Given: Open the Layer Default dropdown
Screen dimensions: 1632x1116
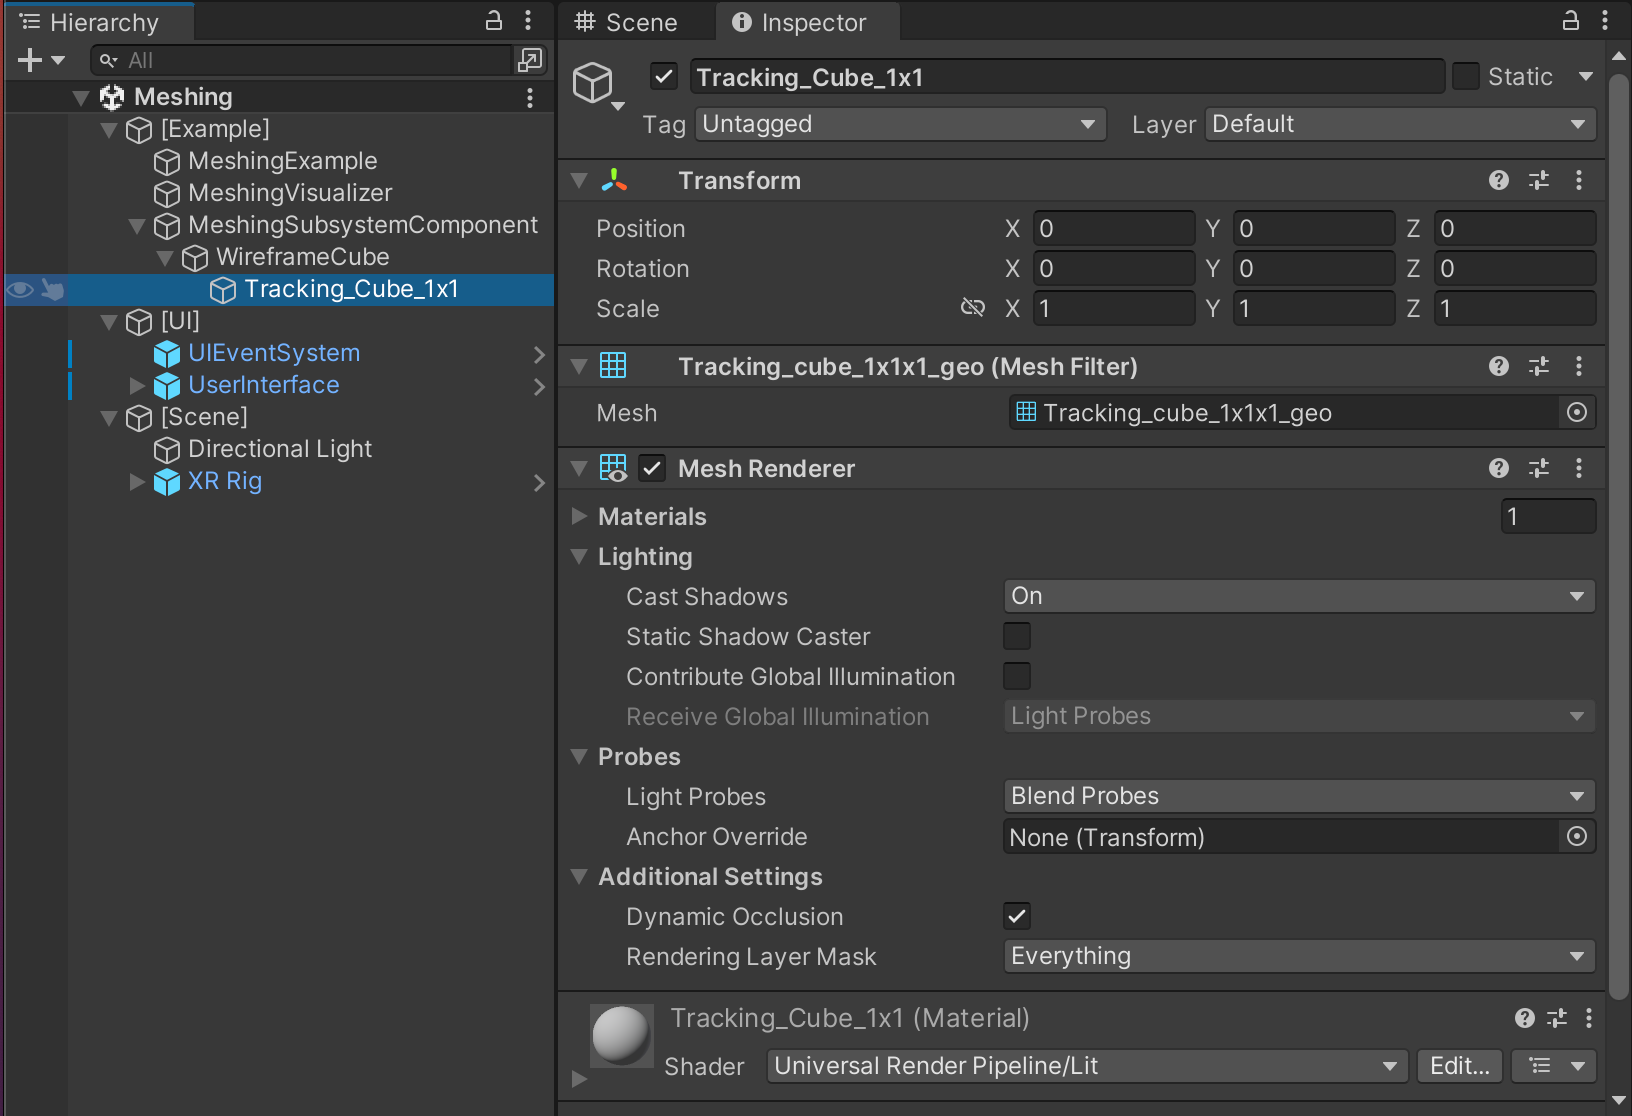Looking at the screenshot, I should (x=1398, y=124).
